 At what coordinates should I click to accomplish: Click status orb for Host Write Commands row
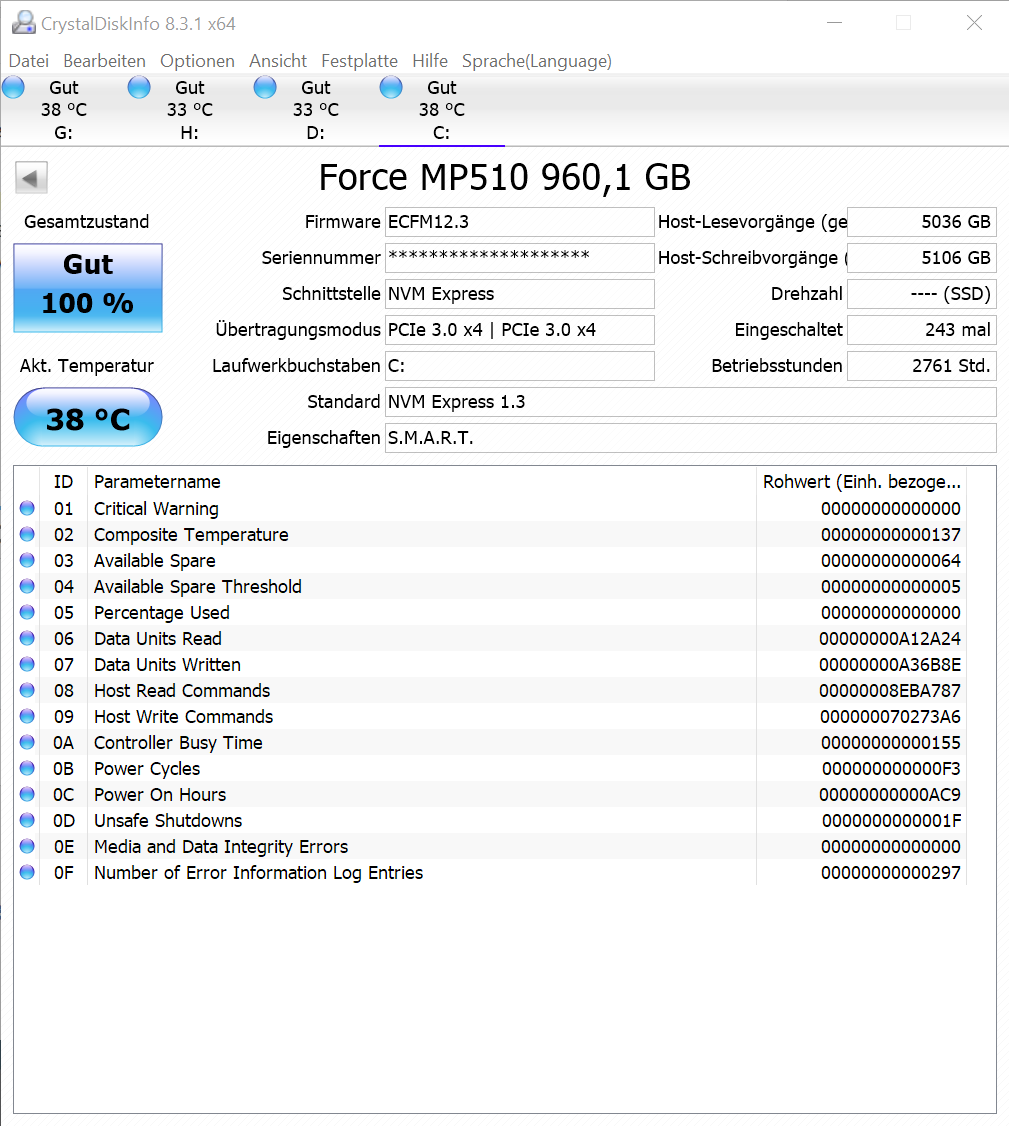[x=27, y=716]
